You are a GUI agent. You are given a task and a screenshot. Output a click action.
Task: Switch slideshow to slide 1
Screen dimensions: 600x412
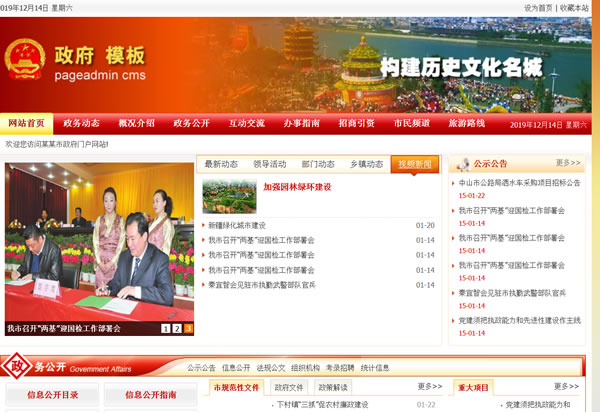(x=165, y=328)
